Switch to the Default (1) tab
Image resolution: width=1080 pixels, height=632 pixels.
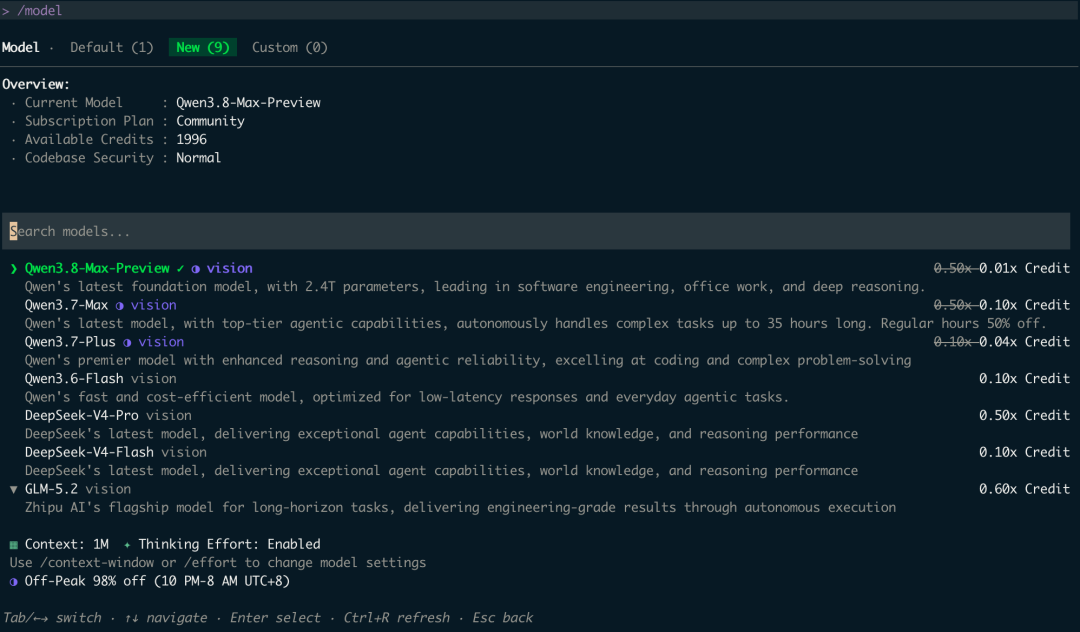pos(112,48)
